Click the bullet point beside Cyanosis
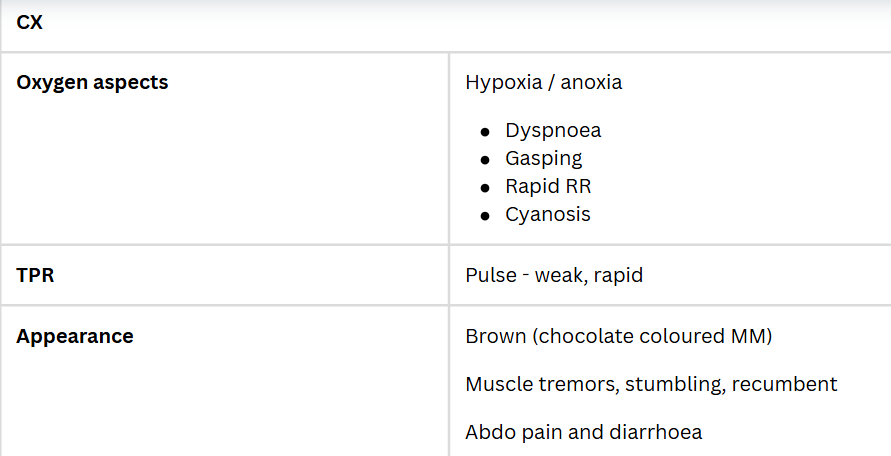Viewport: 891px width, 456px height. 485,215
